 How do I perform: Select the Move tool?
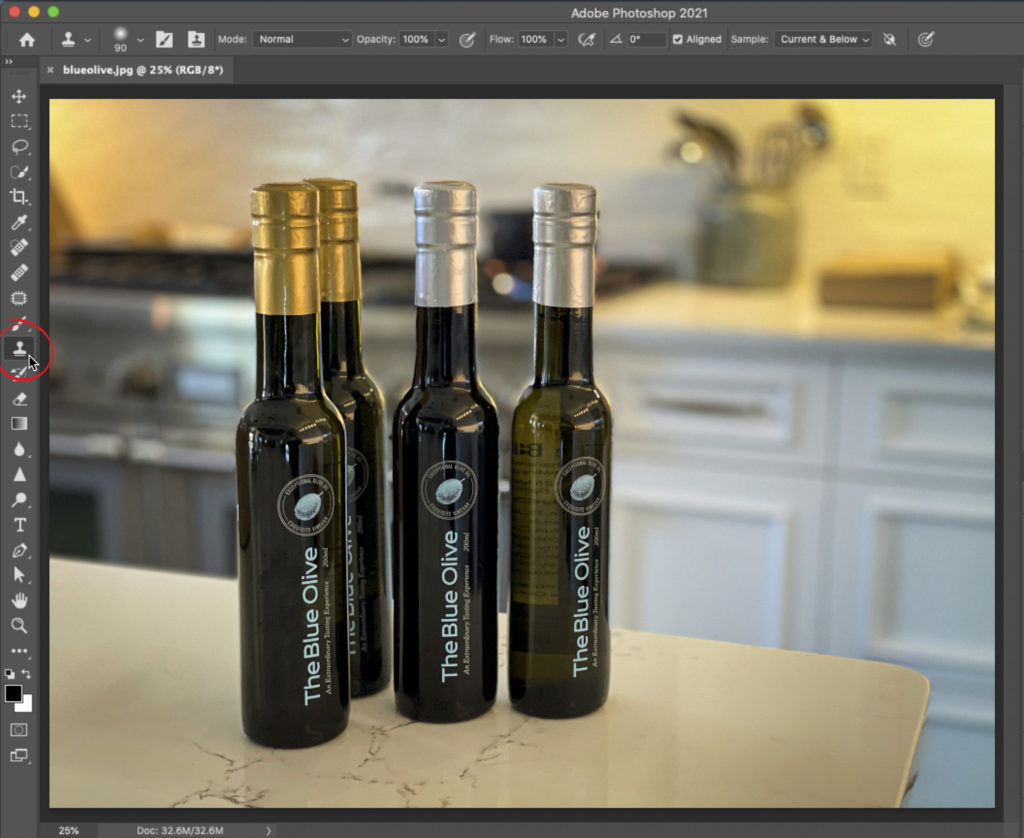pyautogui.click(x=19, y=96)
